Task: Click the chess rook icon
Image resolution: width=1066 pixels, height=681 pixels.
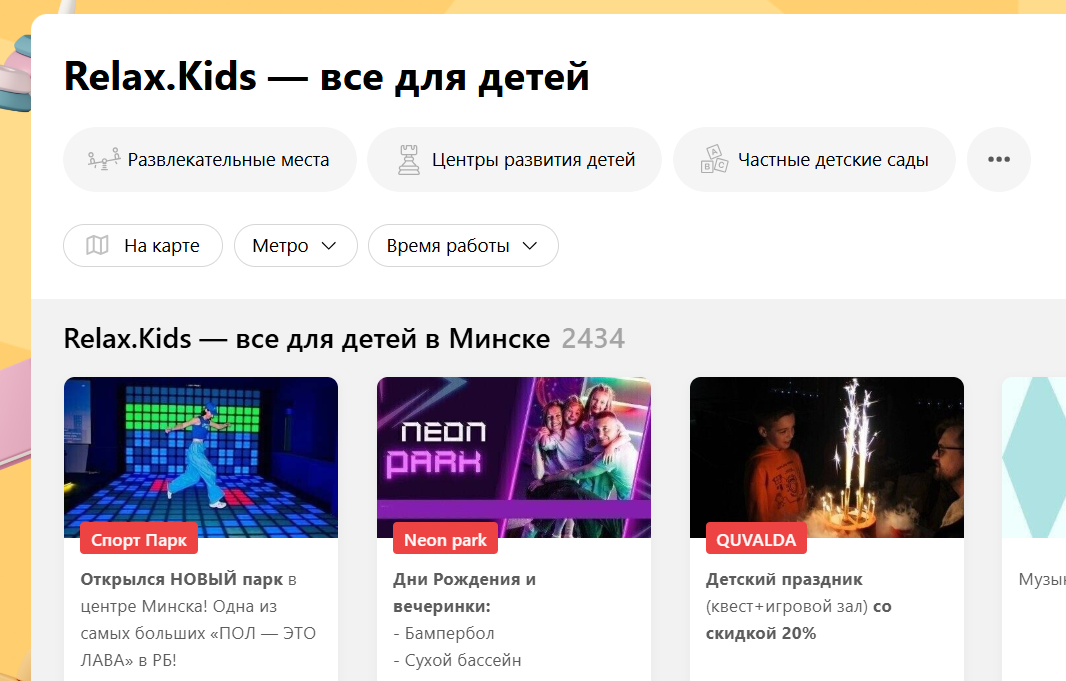Action: tap(409, 160)
